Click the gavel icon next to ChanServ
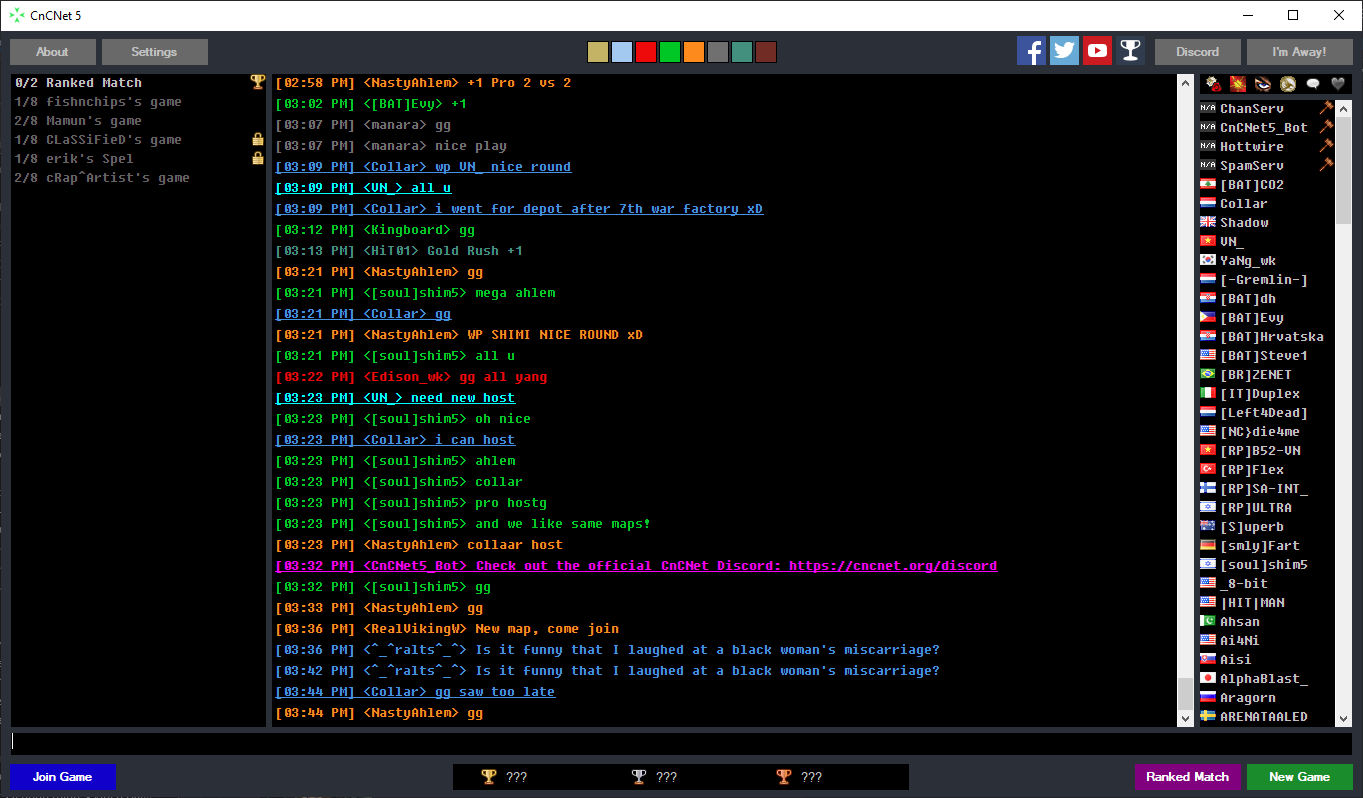This screenshot has height=798, width=1363. (x=1326, y=108)
